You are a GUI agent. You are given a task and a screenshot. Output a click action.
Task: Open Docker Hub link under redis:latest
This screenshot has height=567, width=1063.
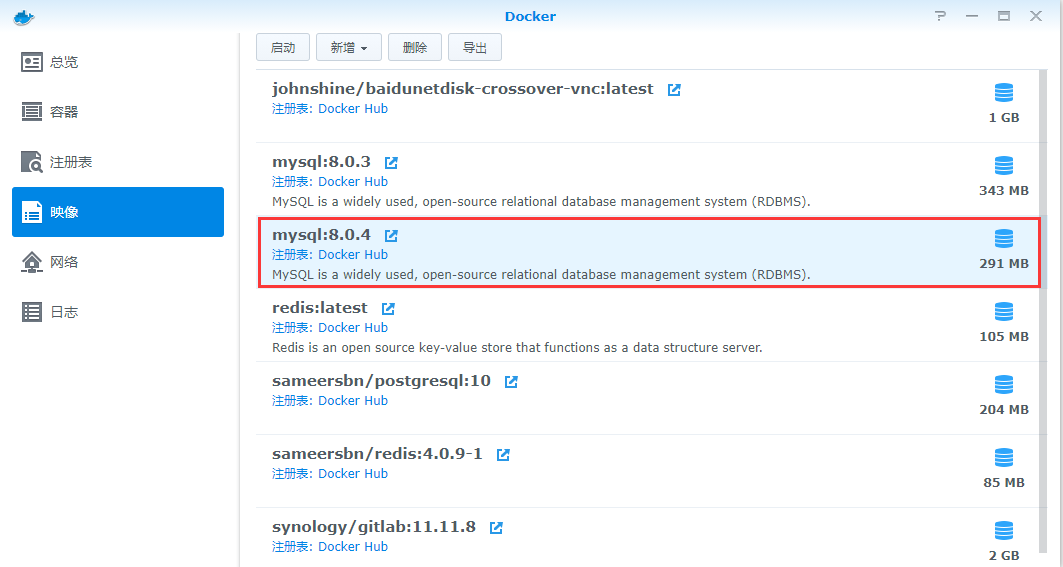tap(352, 327)
